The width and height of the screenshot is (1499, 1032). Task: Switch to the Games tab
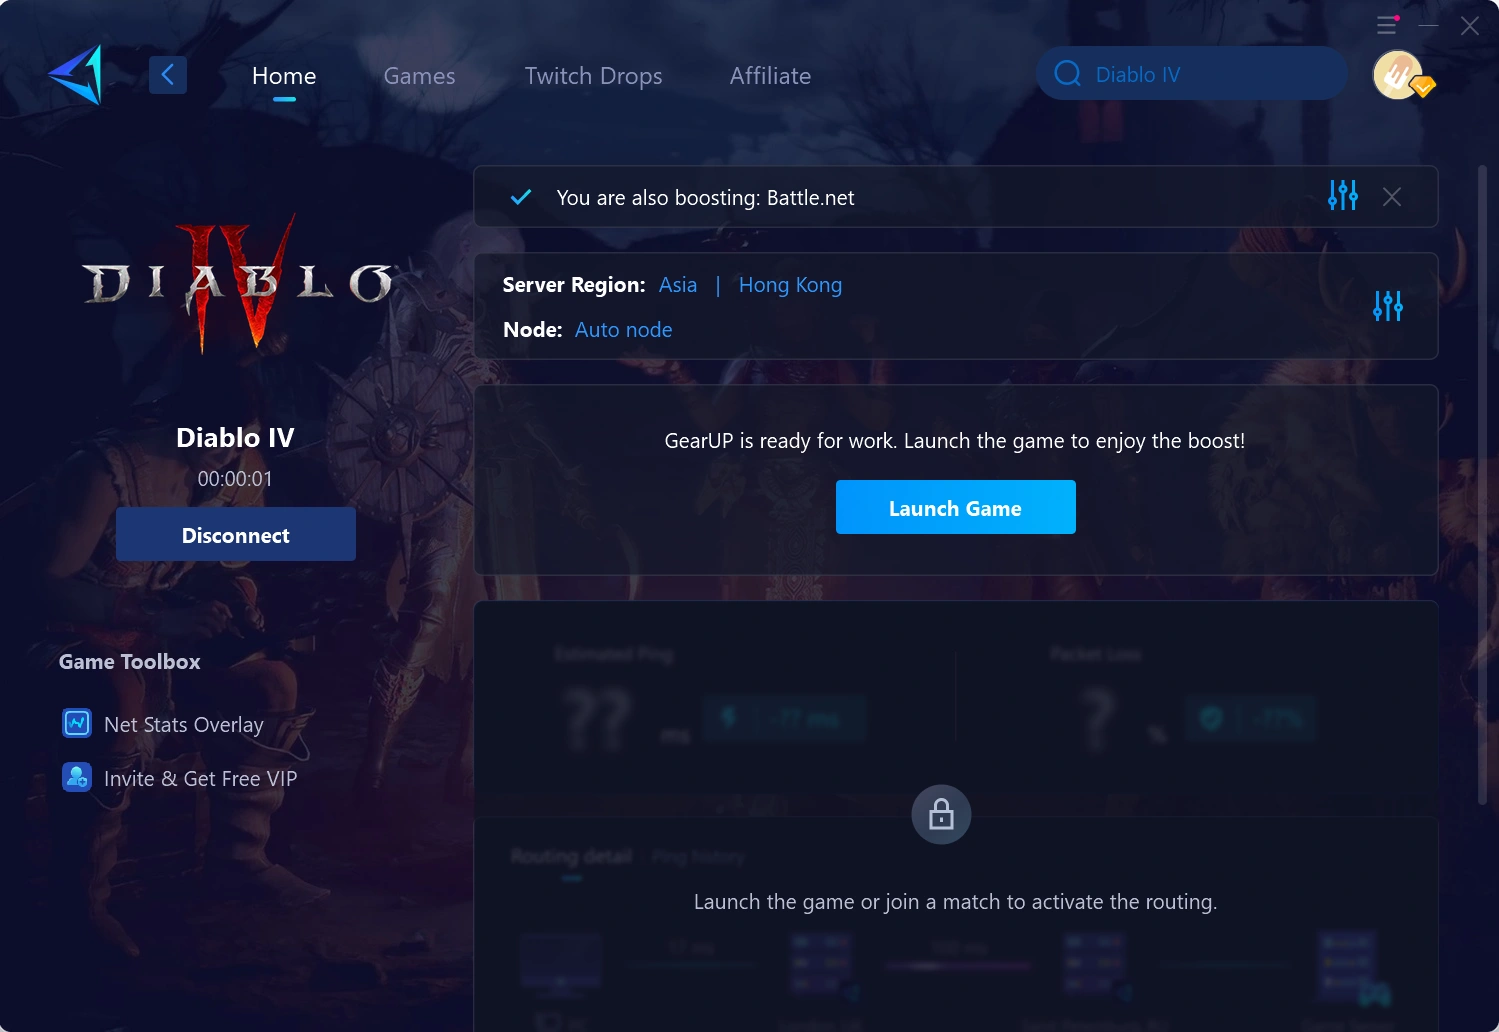(x=419, y=75)
